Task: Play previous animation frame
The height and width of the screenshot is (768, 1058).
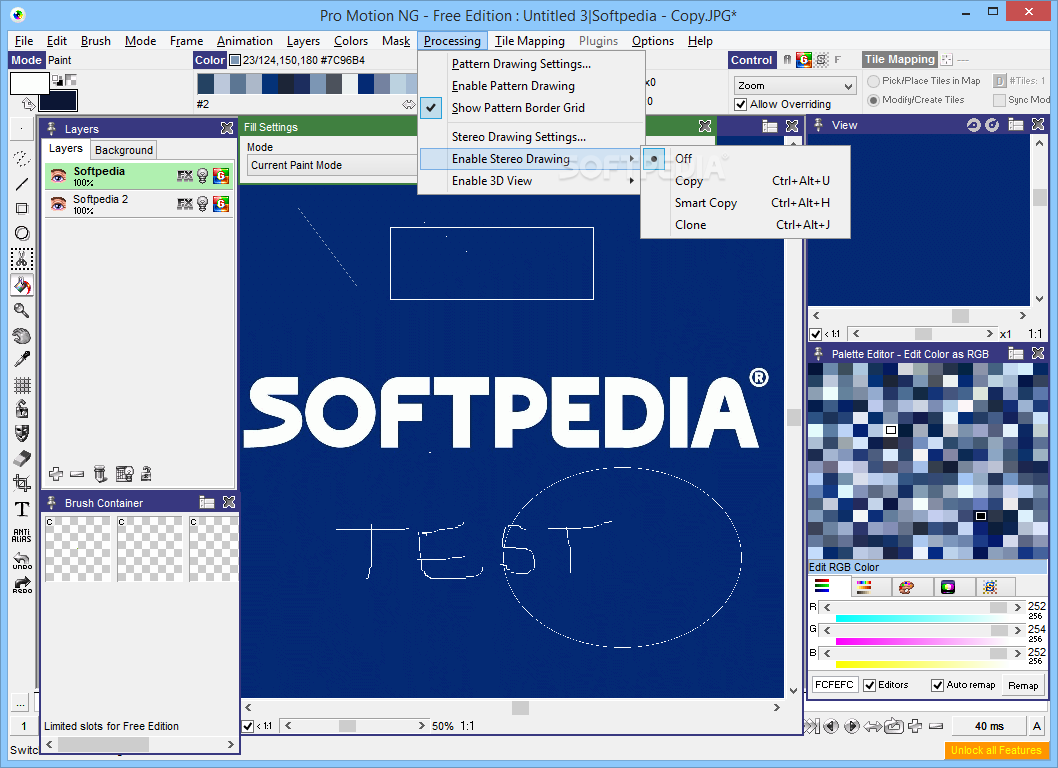Action: tap(831, 726)
